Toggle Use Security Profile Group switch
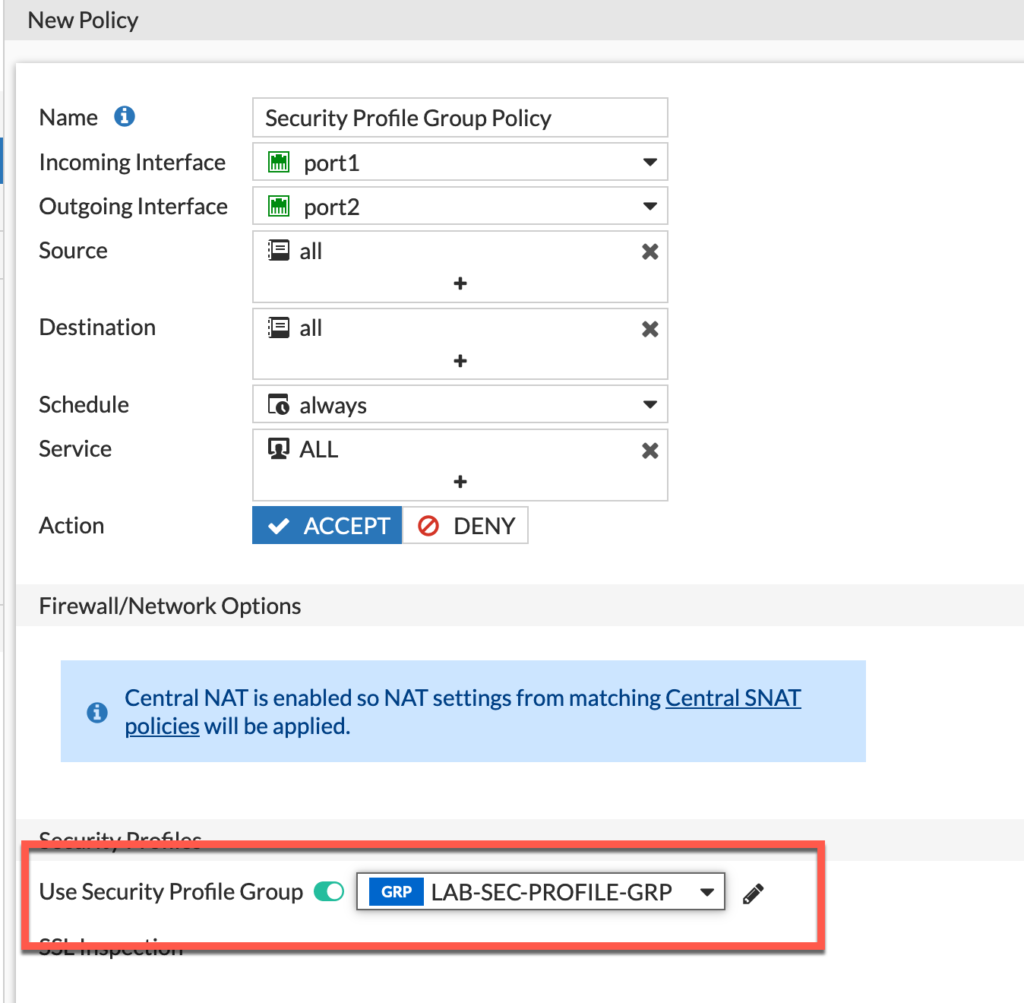 [328, 891]
